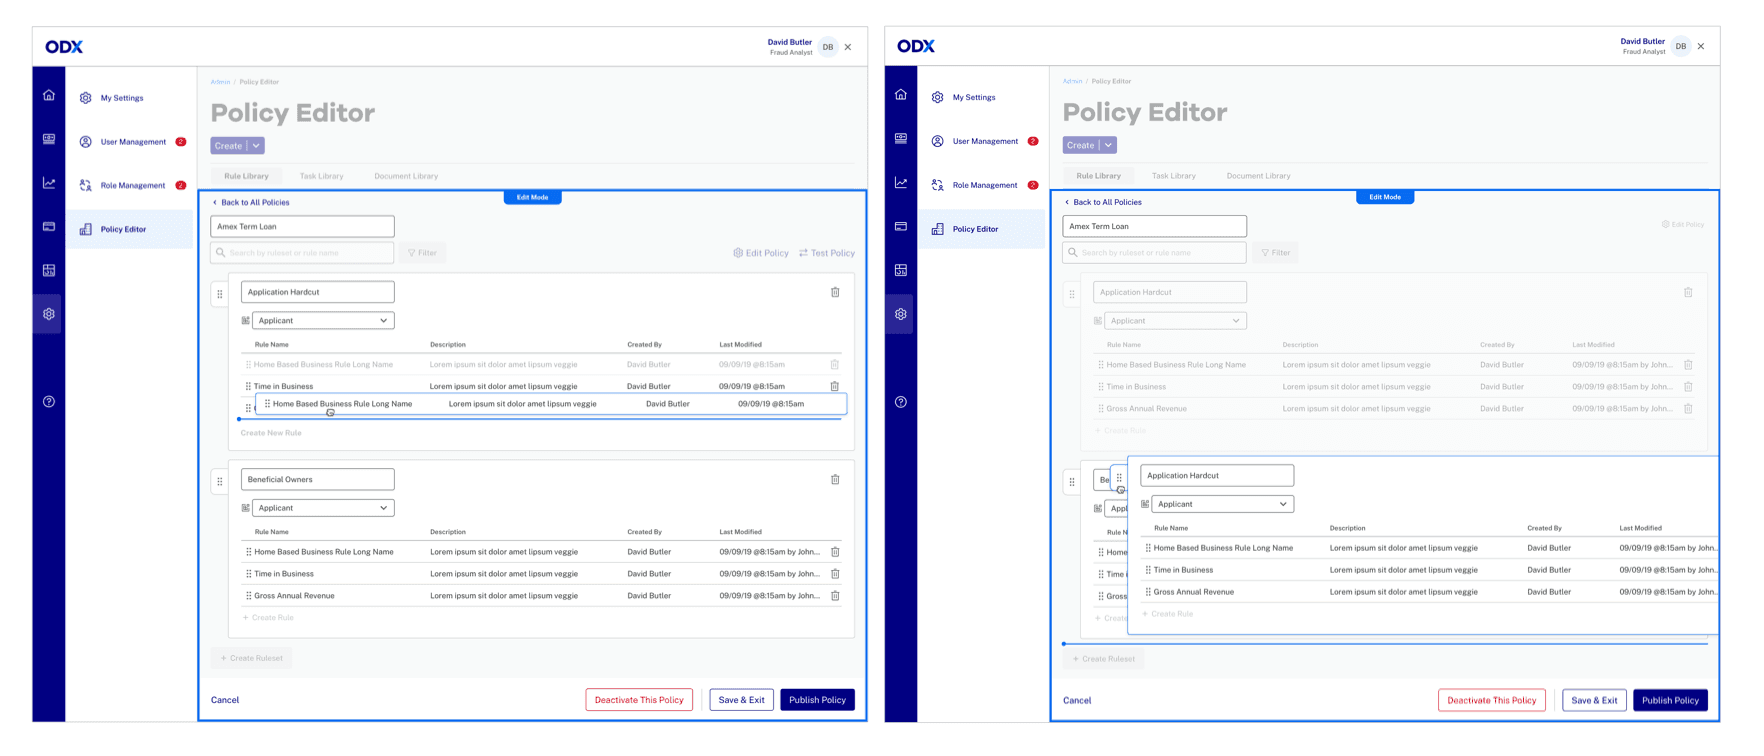Click Test Policy in left screen
1764x756 pixels.
point(827,253)
